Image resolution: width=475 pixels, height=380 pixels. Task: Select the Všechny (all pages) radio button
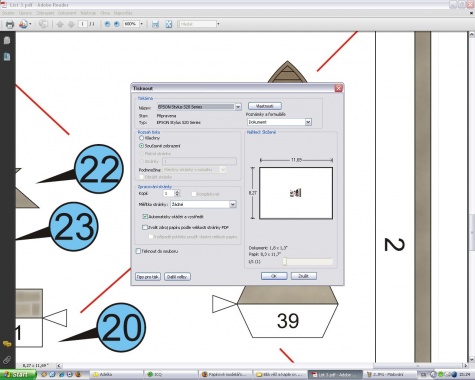point(141,138)
